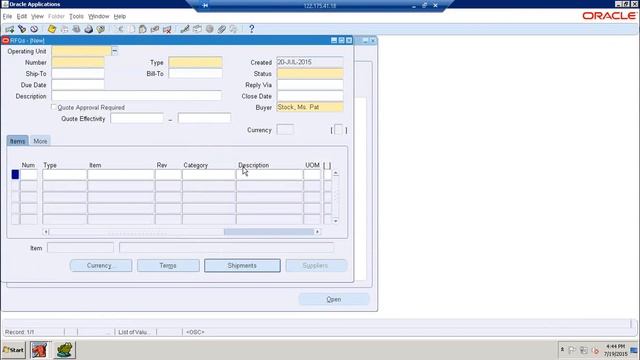Open the Operating Unit list of values button
This screenshot has height=360, width=640.
coord(114,51)
